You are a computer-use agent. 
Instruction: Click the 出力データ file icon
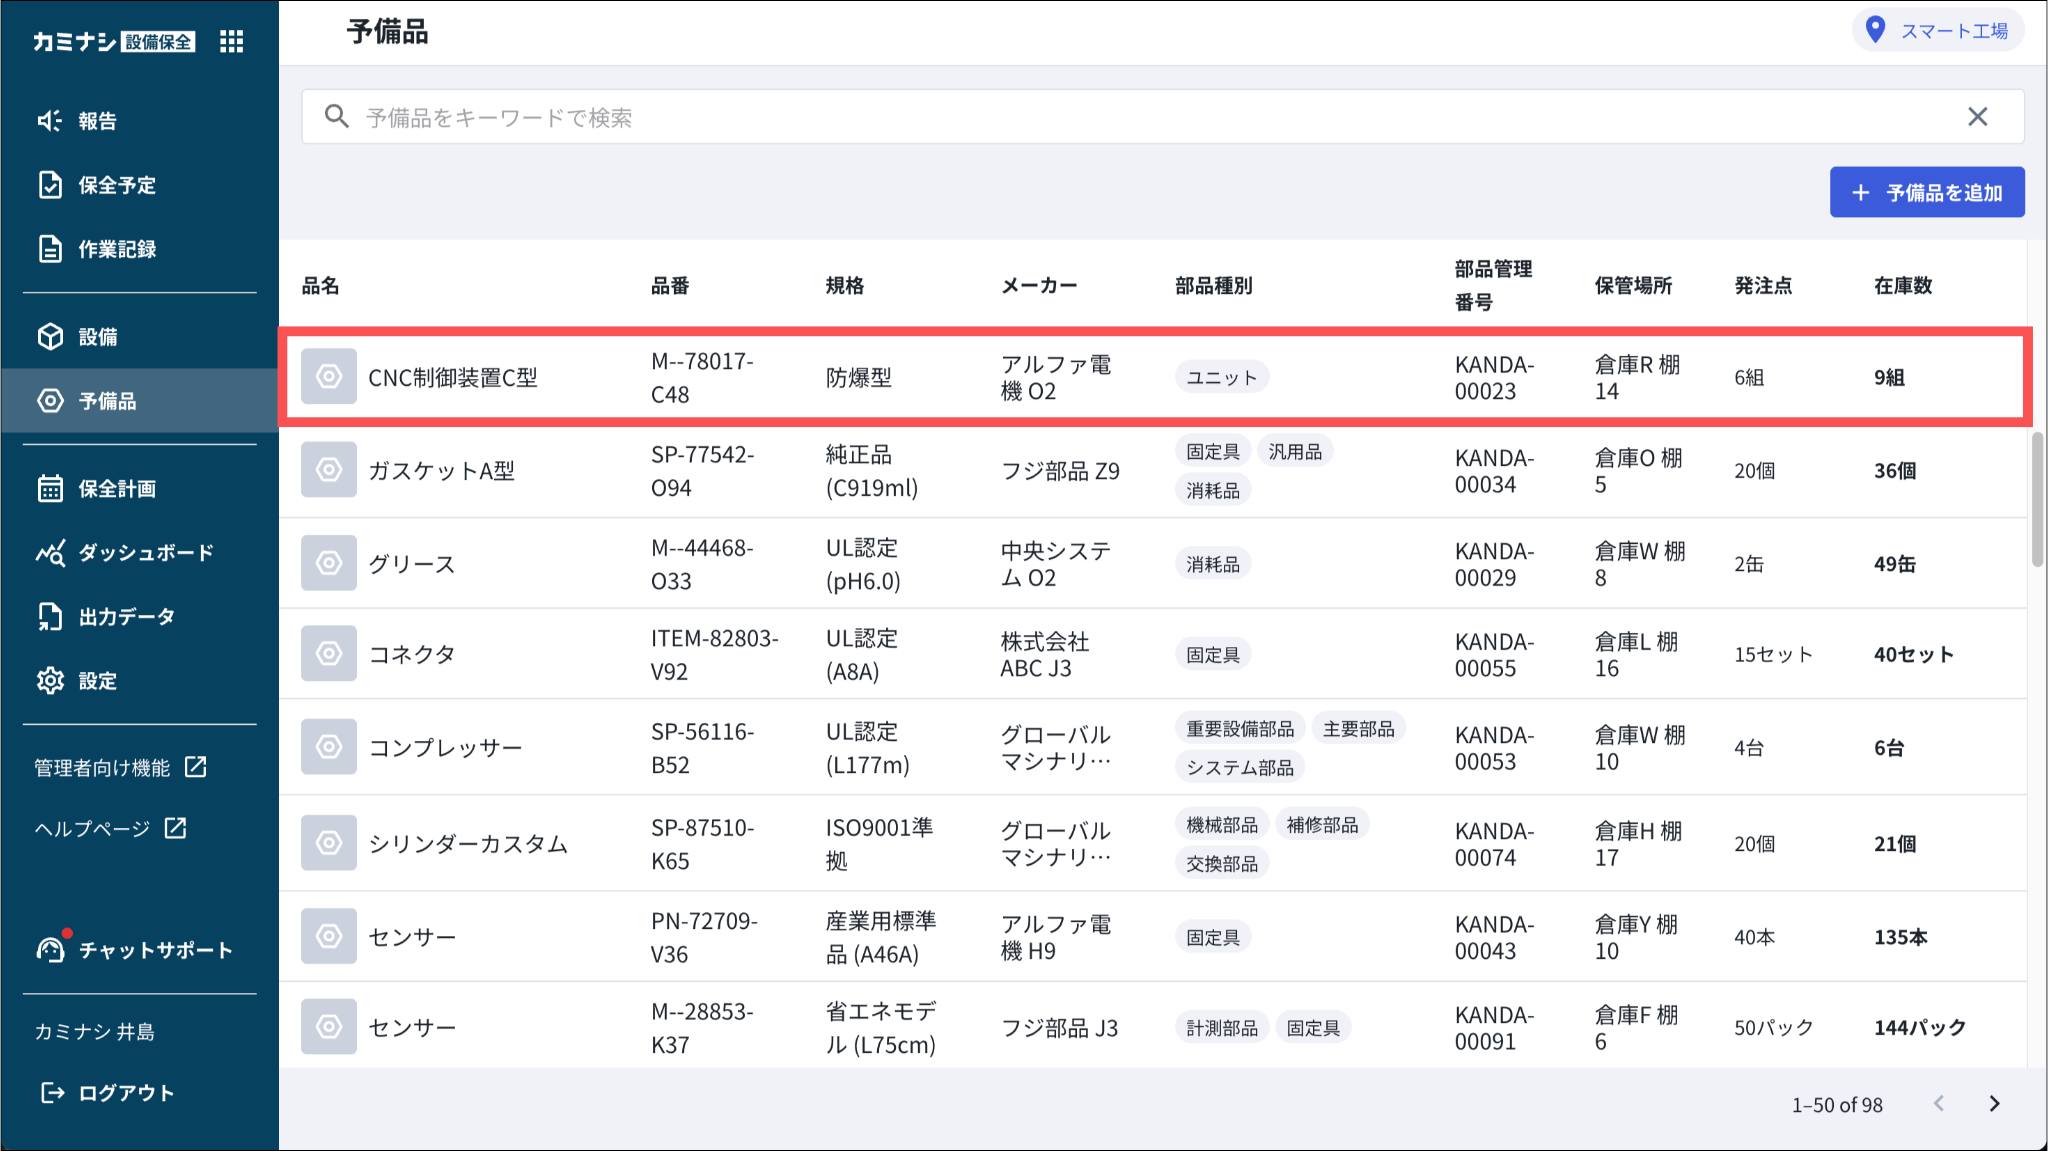50,617
